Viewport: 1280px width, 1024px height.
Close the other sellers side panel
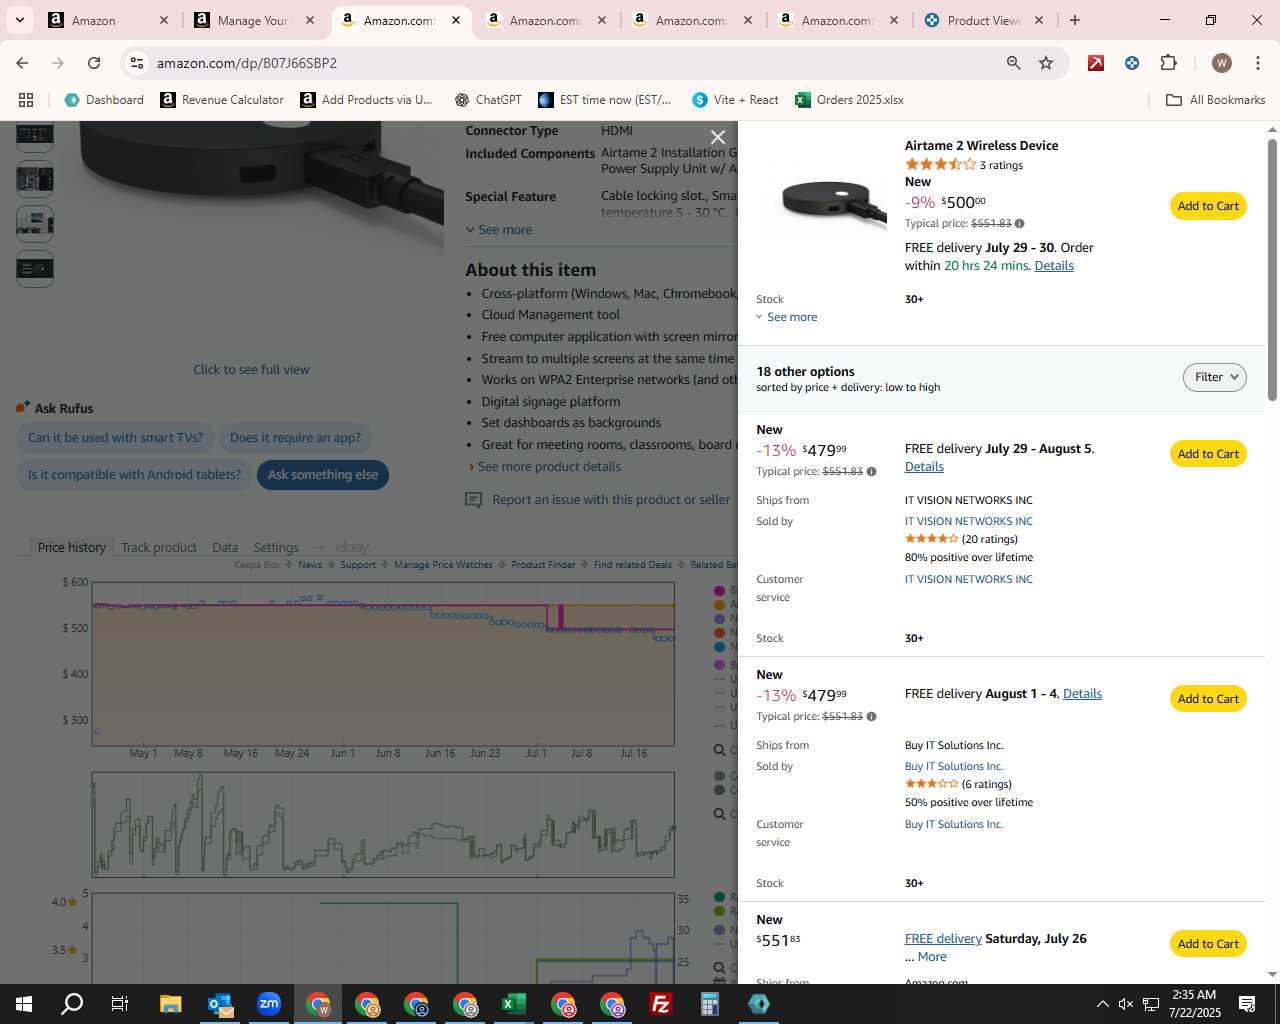pyautogui.click(x=717, y=137)
